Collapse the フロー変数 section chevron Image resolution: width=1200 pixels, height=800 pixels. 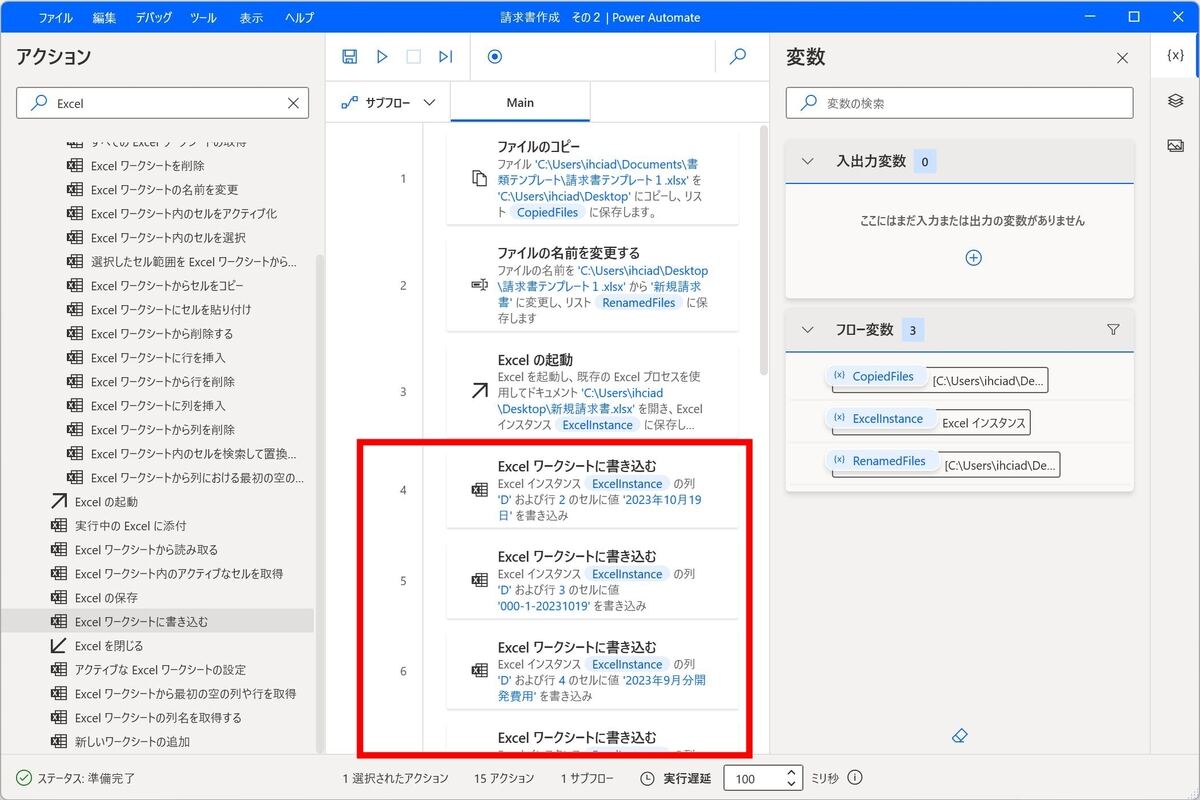pos(808,330)
